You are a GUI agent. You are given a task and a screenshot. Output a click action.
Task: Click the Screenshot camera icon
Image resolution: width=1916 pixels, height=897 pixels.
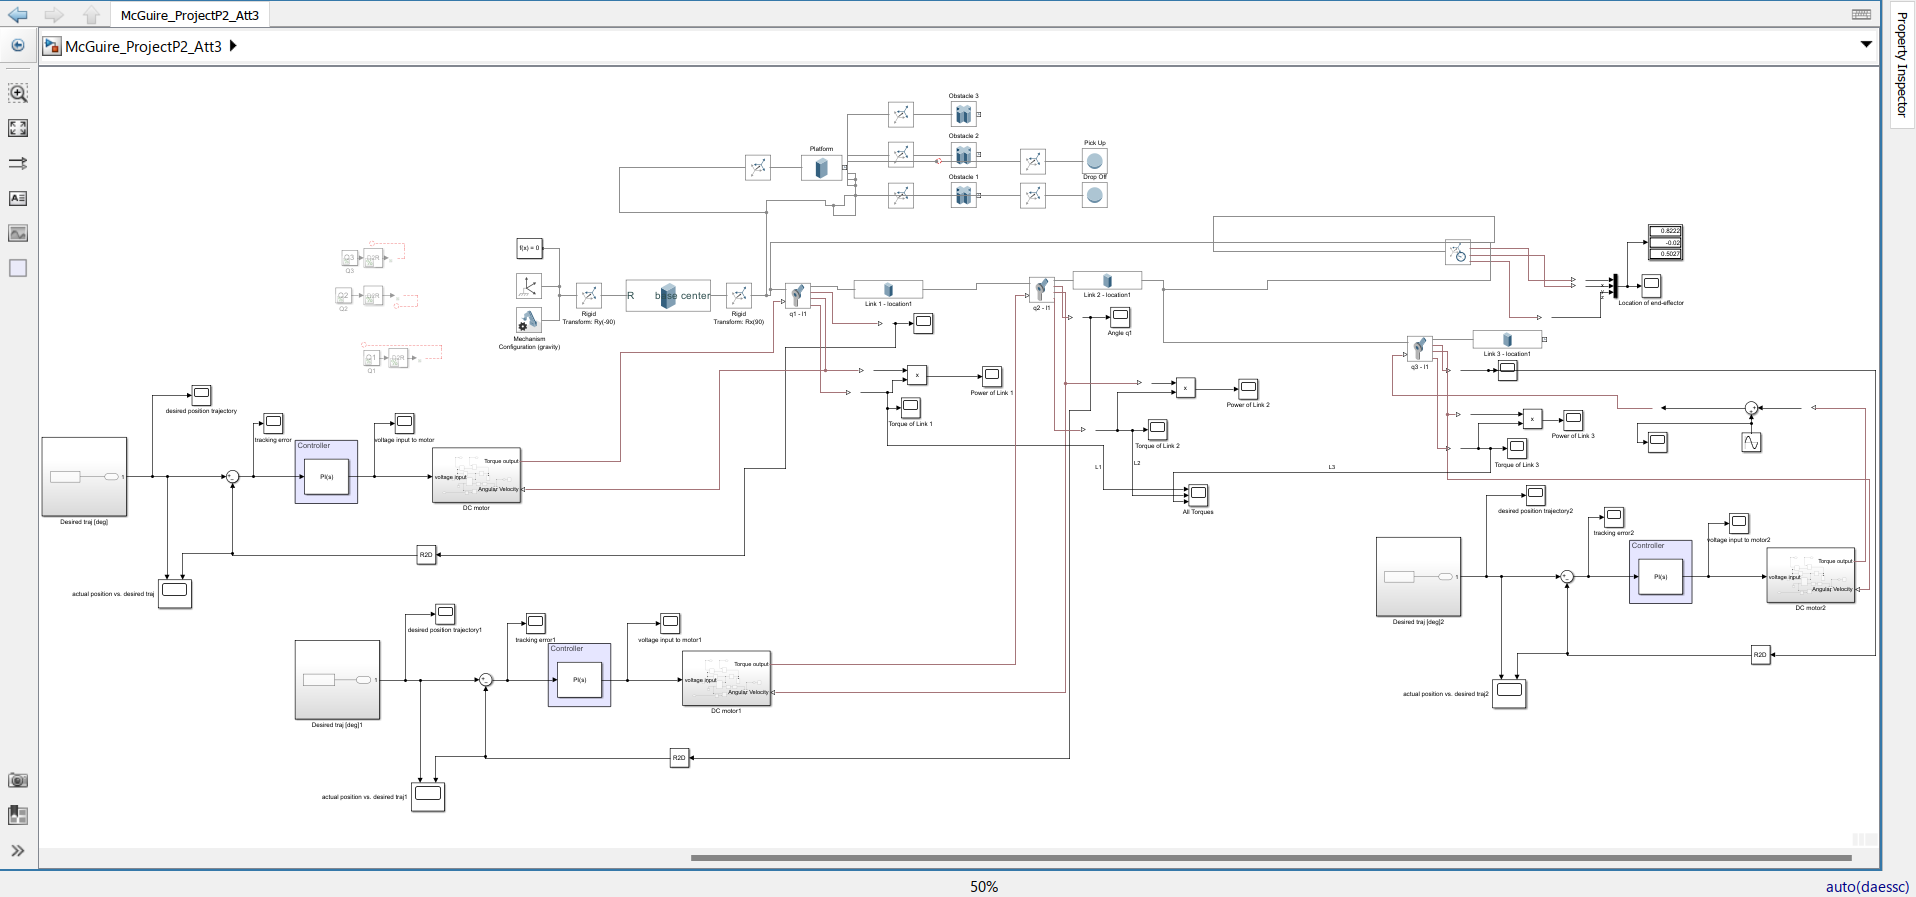tap(18, 780)
